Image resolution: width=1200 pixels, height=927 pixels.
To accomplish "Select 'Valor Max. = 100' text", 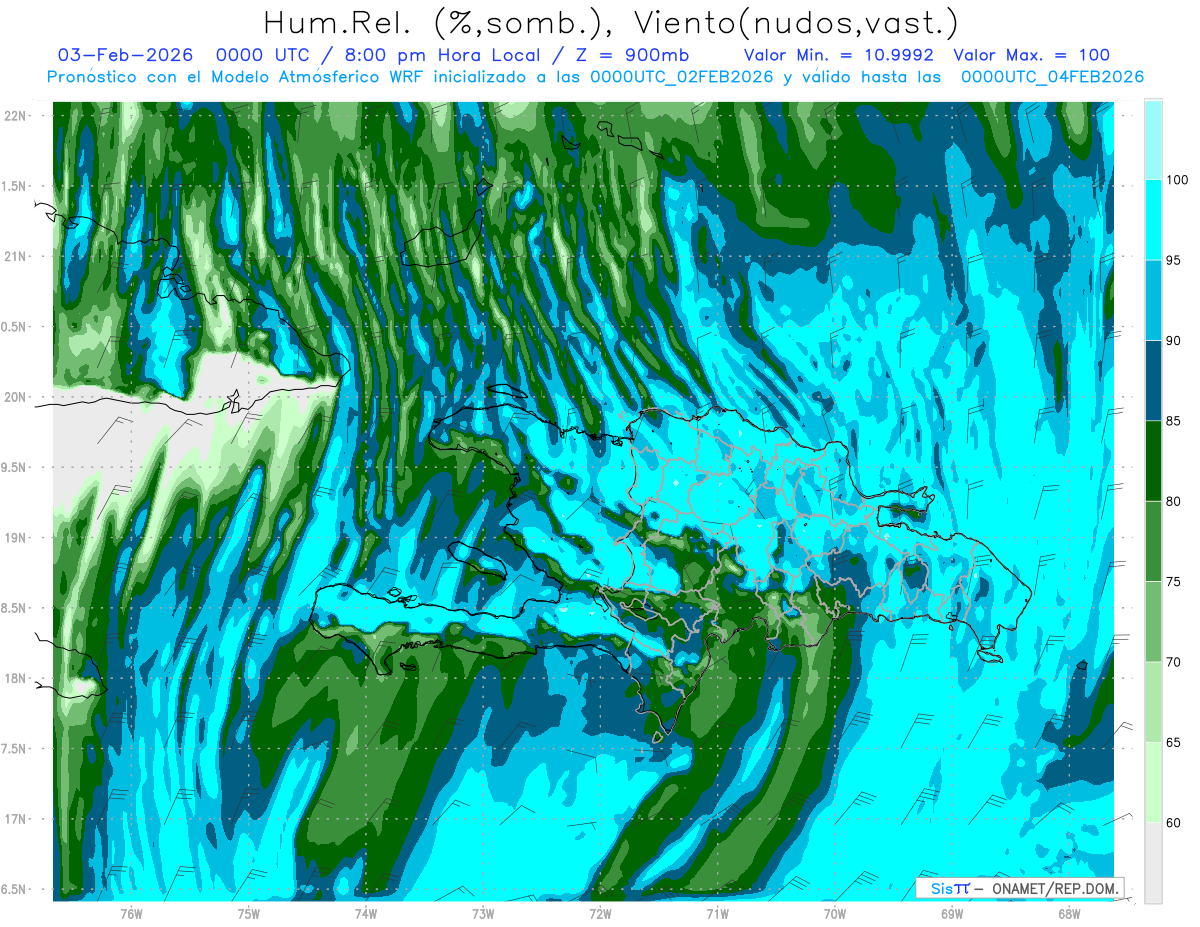I will (x=1031, y=55).
